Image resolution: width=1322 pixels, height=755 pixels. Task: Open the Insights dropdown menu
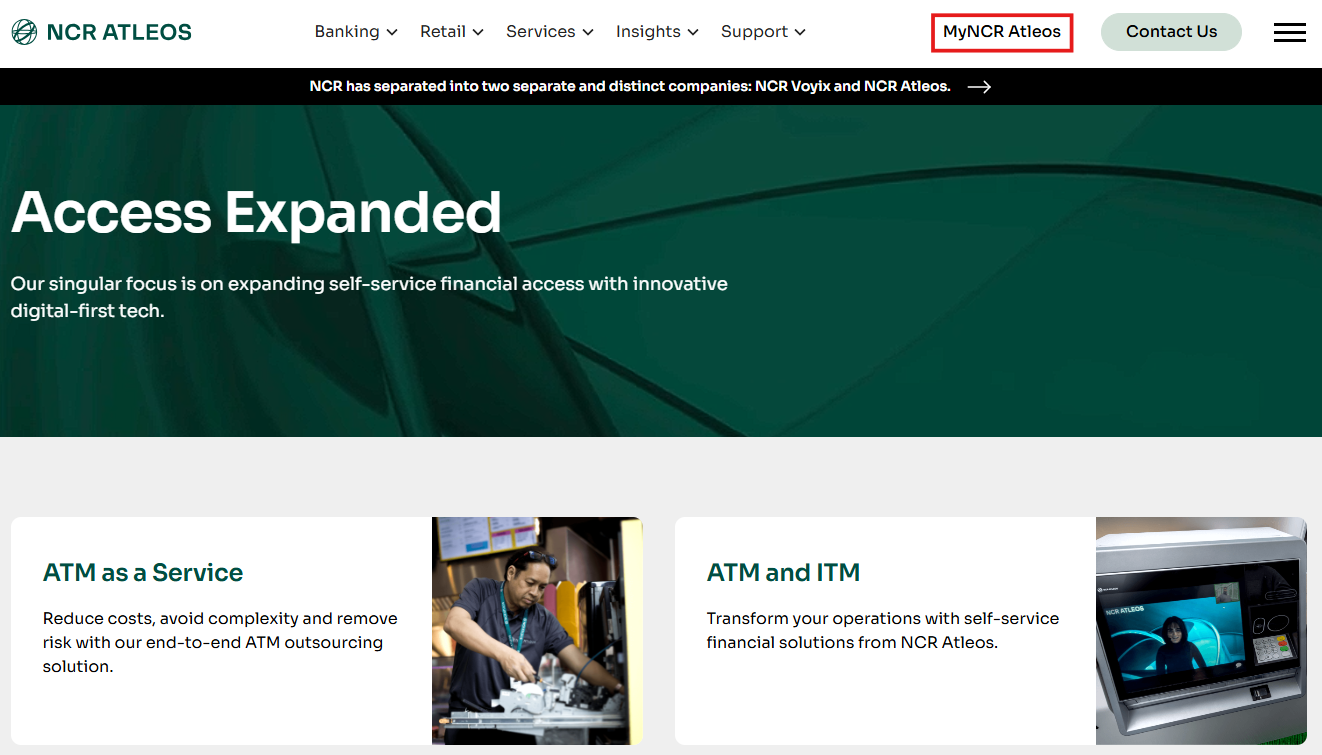657,32
